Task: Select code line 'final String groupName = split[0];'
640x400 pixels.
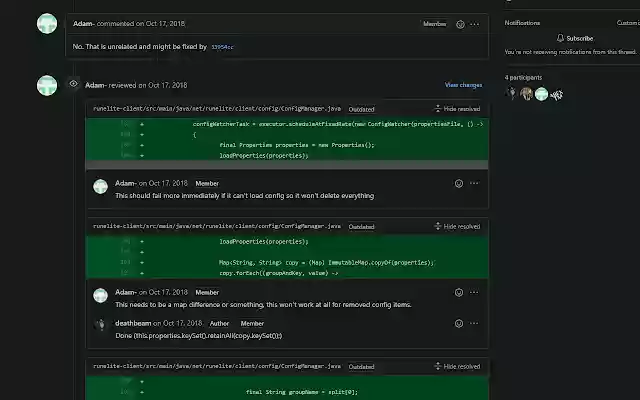Action: tap(302, 392)
